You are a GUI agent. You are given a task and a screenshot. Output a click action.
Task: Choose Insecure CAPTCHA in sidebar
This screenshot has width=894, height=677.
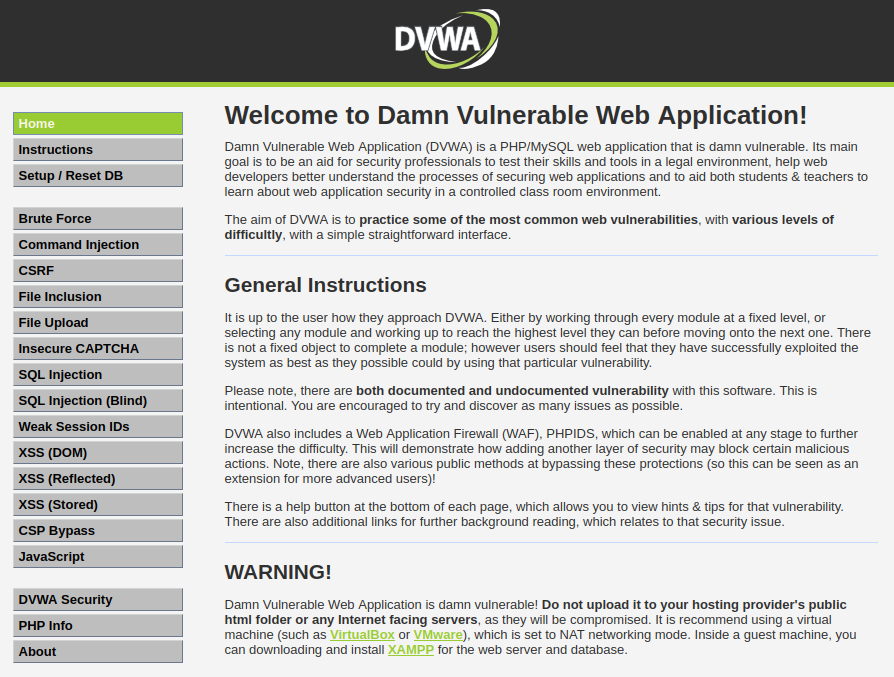98,348
